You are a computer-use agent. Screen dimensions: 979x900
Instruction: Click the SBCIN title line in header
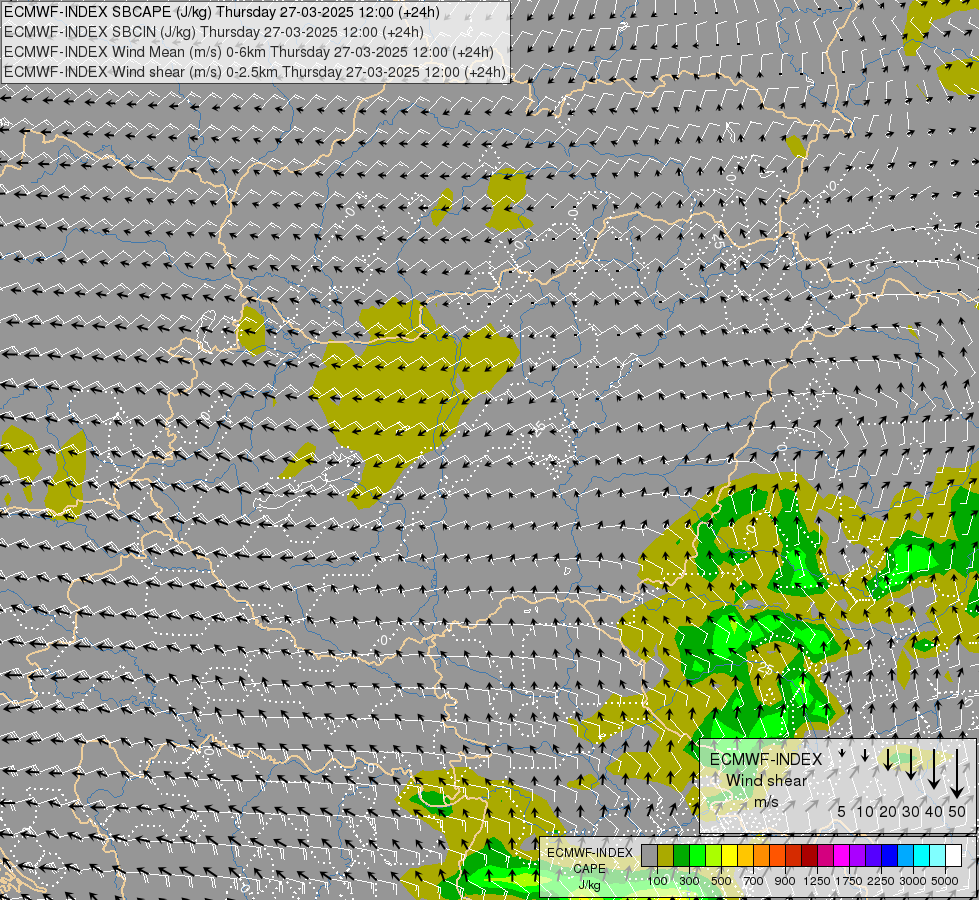pos(214,32)
